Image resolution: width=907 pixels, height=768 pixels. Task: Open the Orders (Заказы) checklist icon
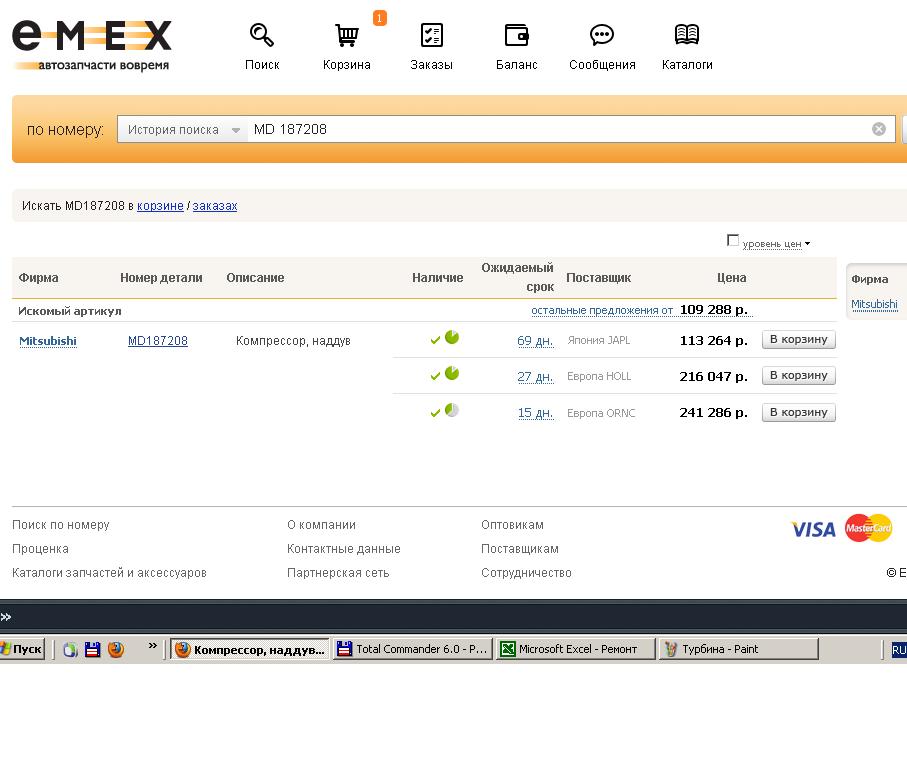click(431, 36)
